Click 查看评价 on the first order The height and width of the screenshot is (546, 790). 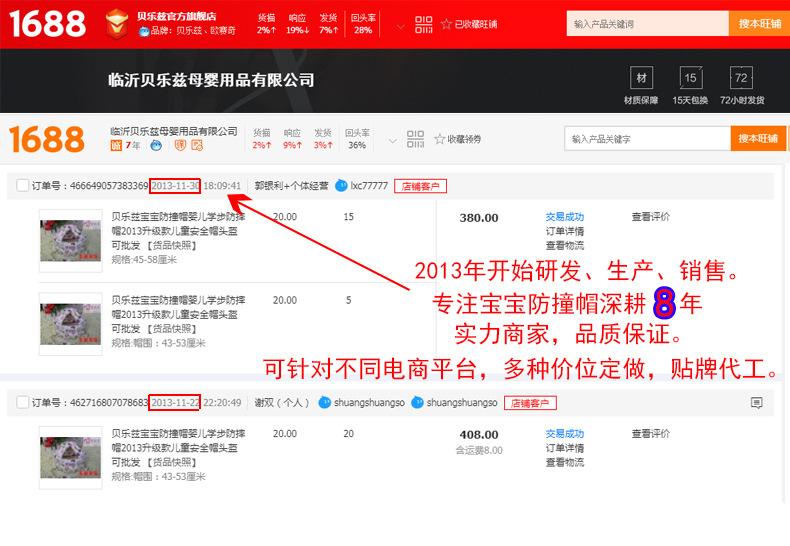(x=650, y=217)
